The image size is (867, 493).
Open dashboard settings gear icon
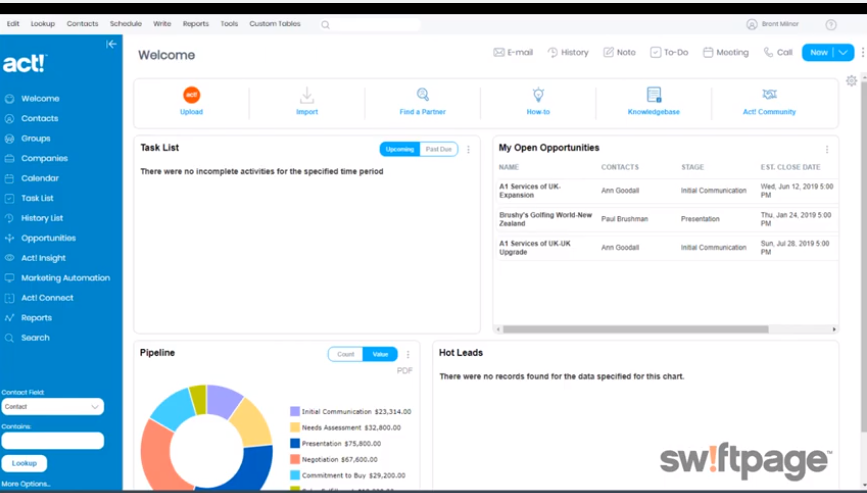(x=852, y=81)
